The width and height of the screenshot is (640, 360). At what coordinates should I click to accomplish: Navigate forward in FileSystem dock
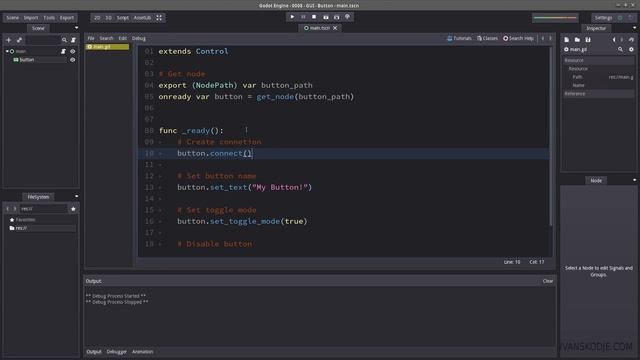[x=15, y=209]
